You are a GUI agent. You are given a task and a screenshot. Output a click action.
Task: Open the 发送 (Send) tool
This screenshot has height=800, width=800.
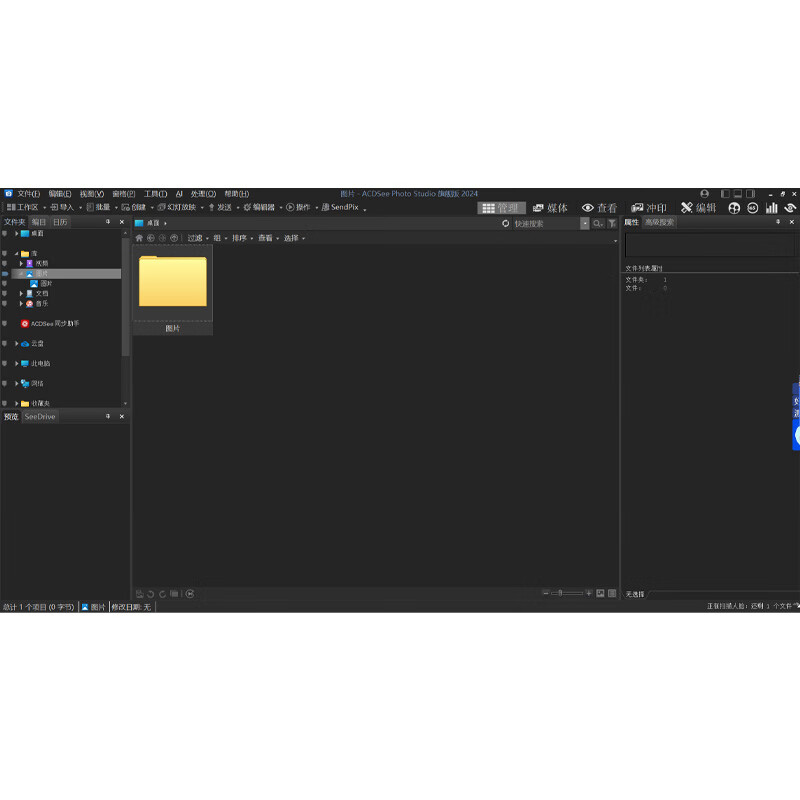click(x=220, y=209)
